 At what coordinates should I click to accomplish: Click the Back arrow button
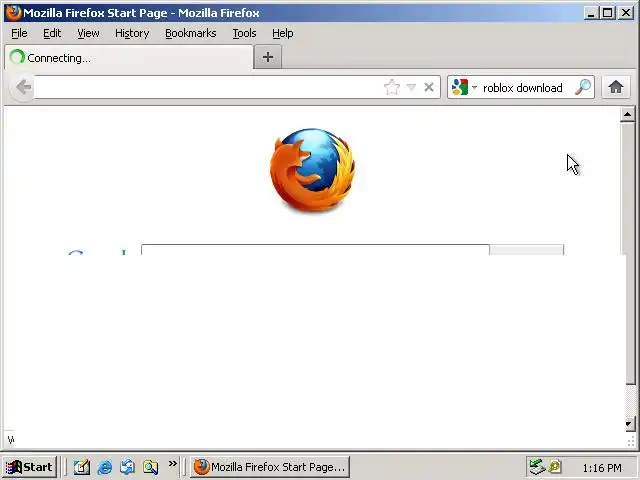click(x=22, y=87)
